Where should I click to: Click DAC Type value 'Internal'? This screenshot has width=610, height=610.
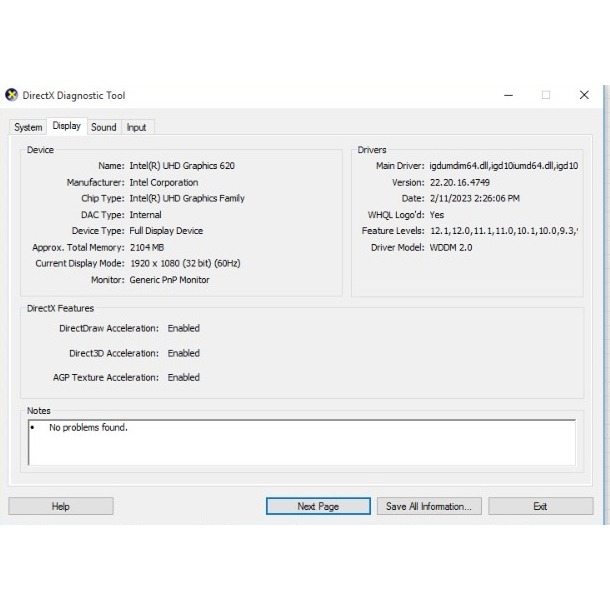[145, 215]
